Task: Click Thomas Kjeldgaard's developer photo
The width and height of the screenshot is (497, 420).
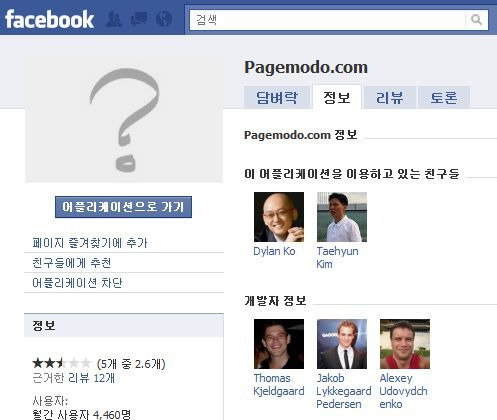Action: [279, 344]
